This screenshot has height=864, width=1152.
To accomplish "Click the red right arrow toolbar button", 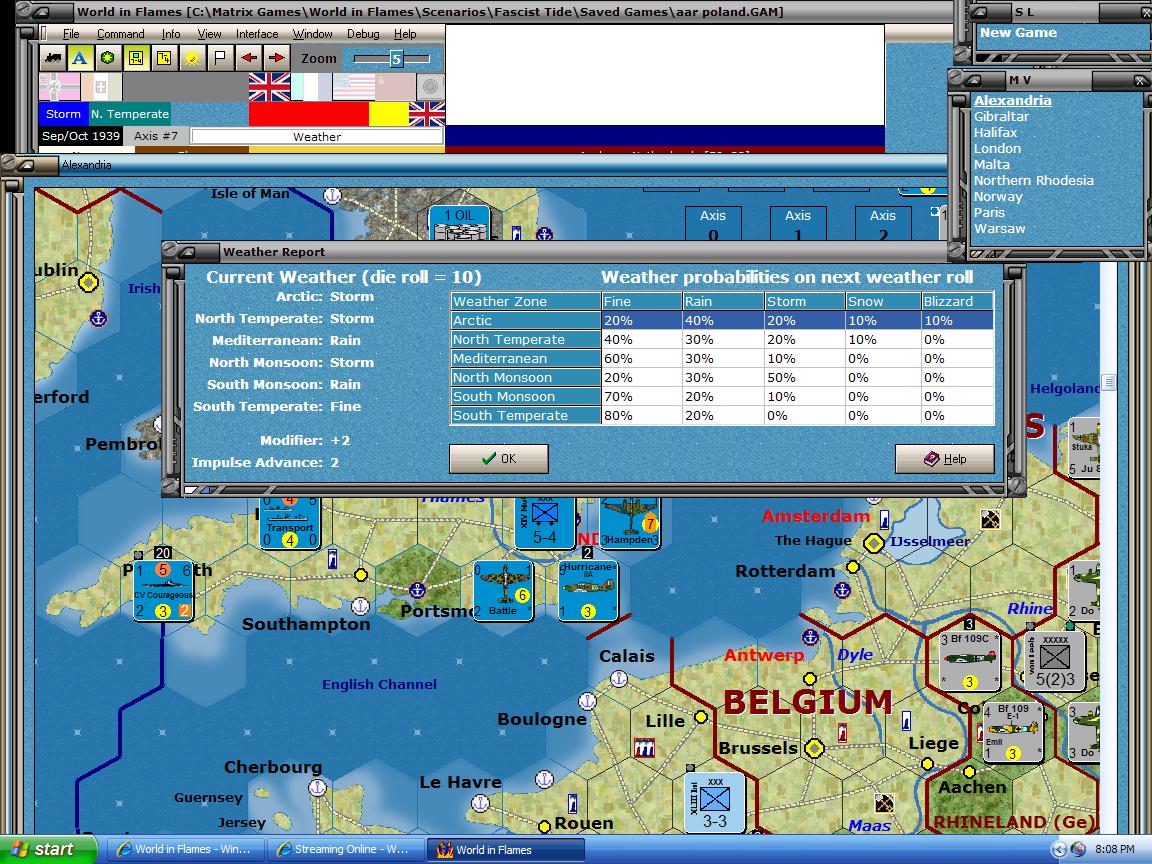I will tap(276, 58).
